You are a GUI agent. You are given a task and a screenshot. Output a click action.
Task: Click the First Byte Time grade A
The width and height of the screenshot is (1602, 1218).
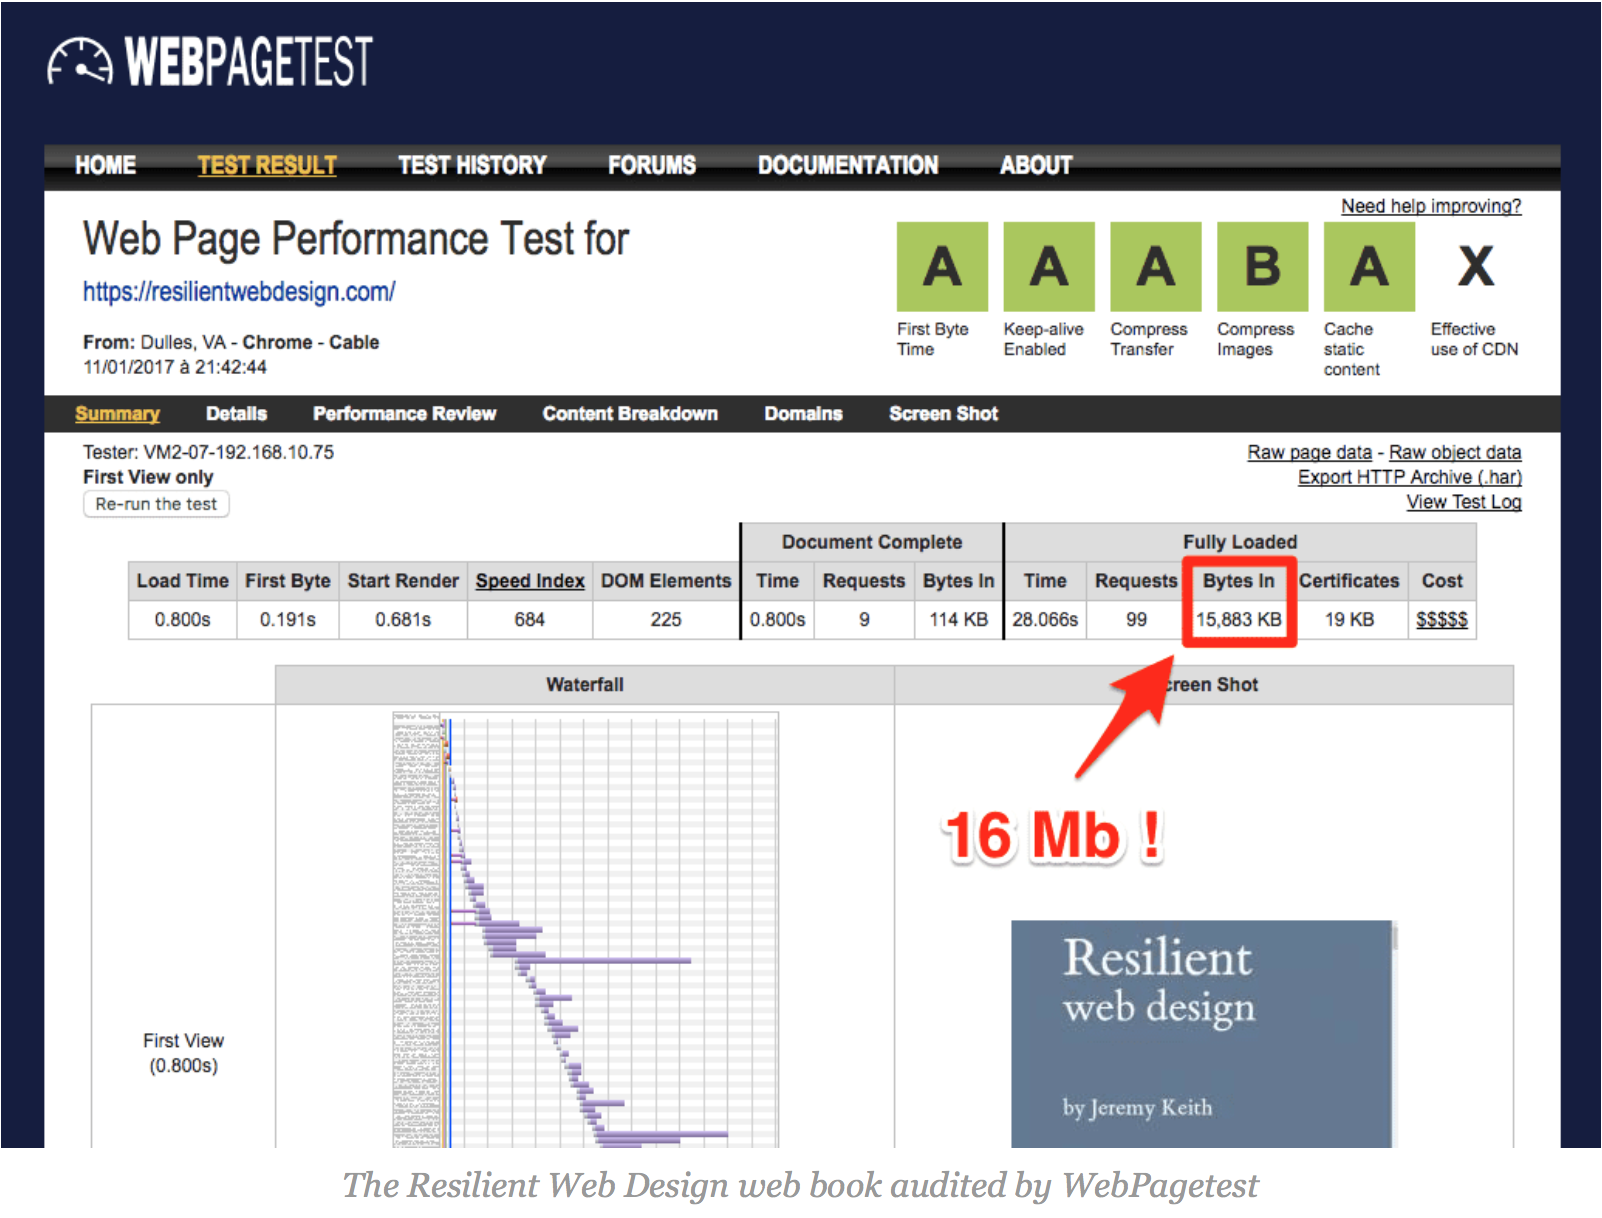(x=942, y=267)
